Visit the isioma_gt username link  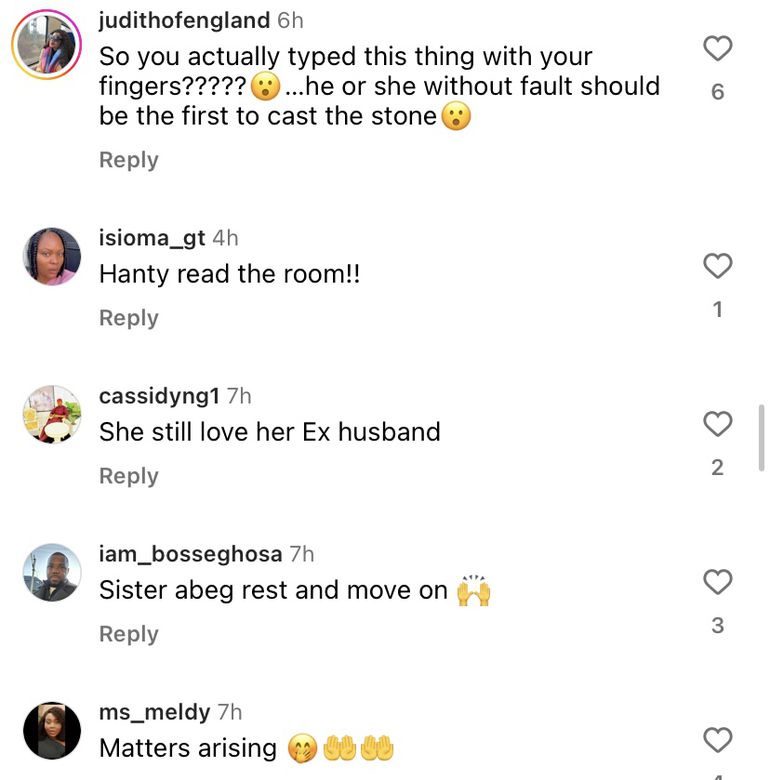152,238
